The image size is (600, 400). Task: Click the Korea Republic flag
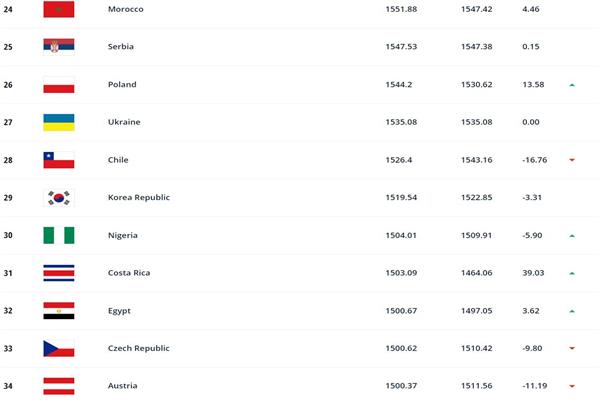[x=59, y=198]
